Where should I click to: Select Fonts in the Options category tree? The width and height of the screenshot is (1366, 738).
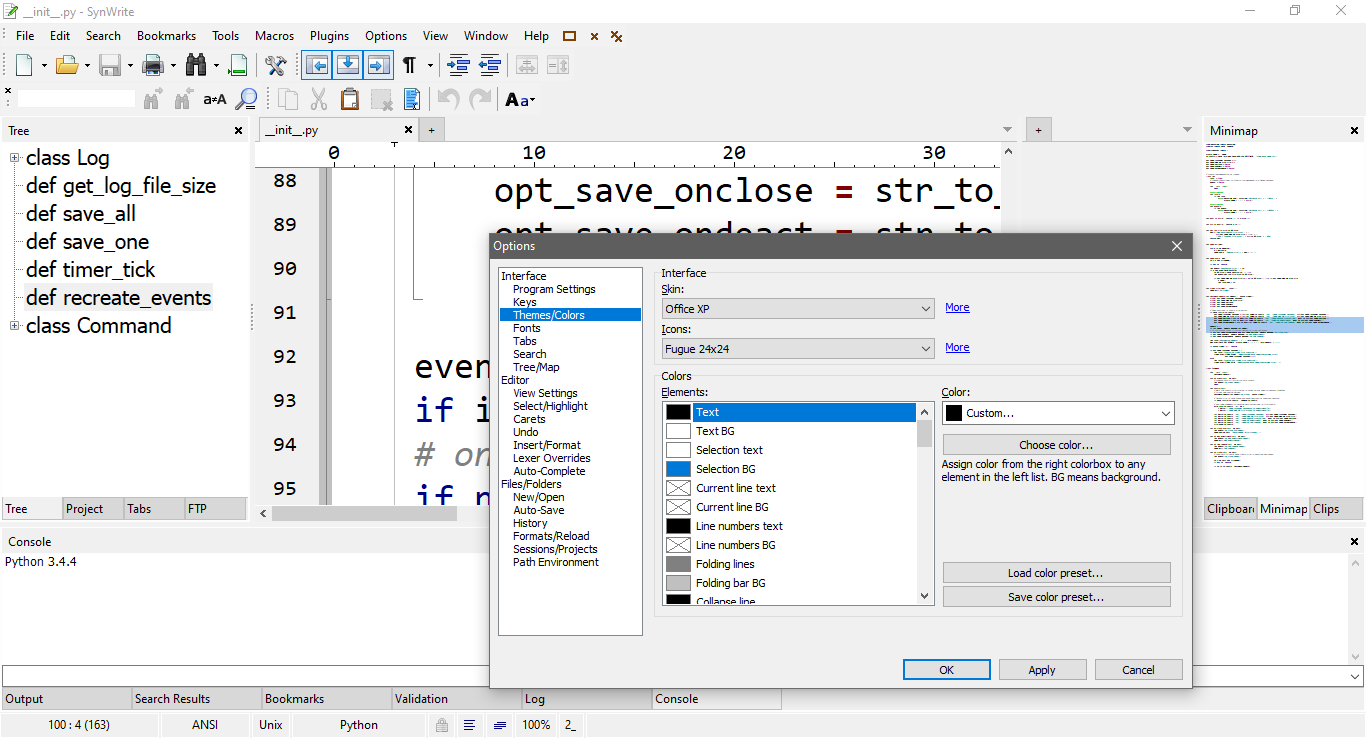[x=527, y=328]
